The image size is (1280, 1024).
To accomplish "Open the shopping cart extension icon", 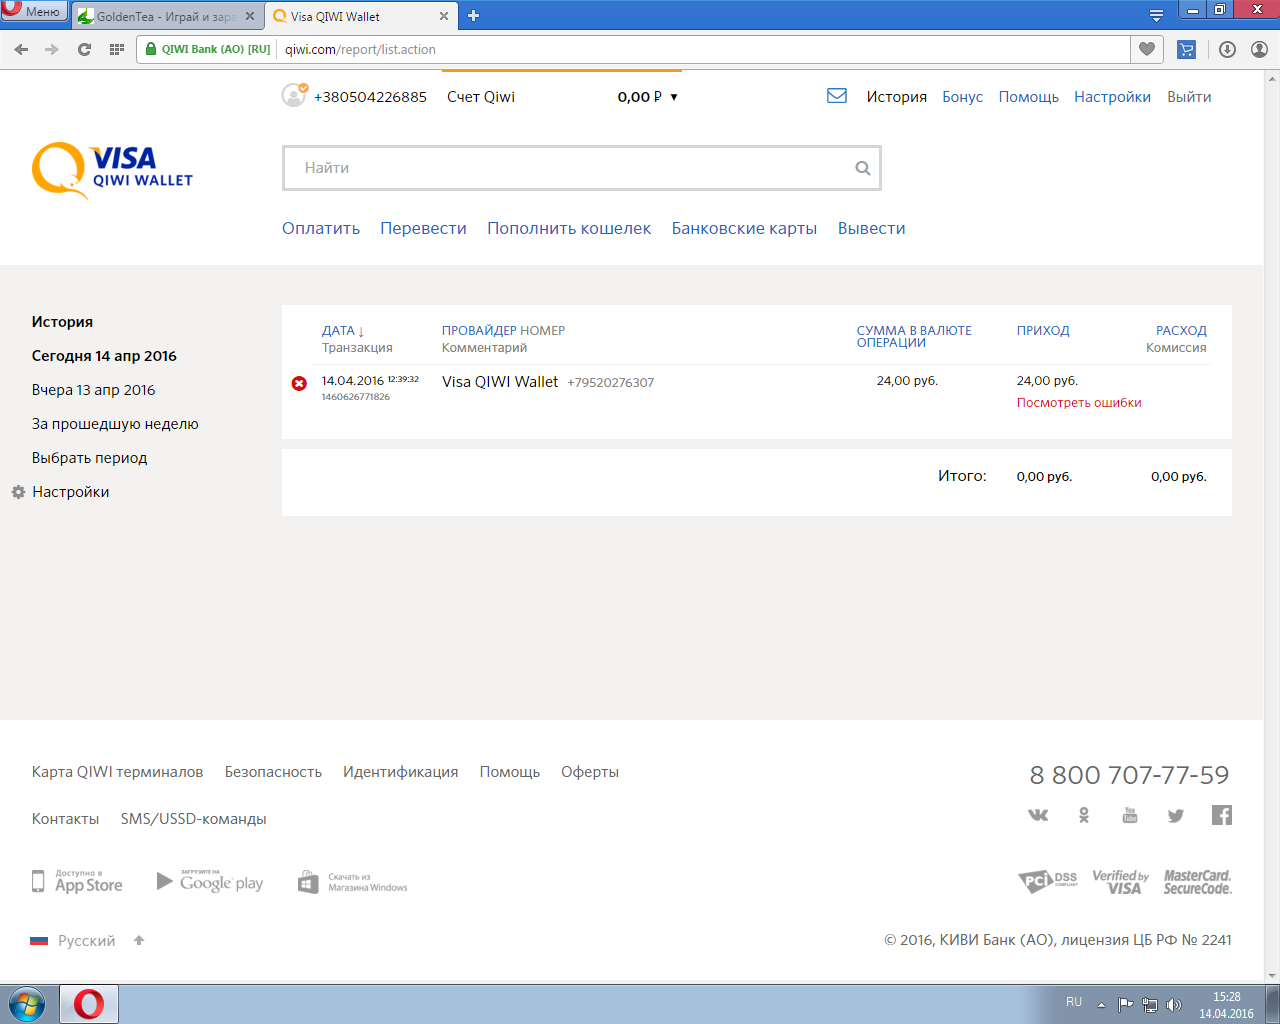I will tap(1187, 49).
